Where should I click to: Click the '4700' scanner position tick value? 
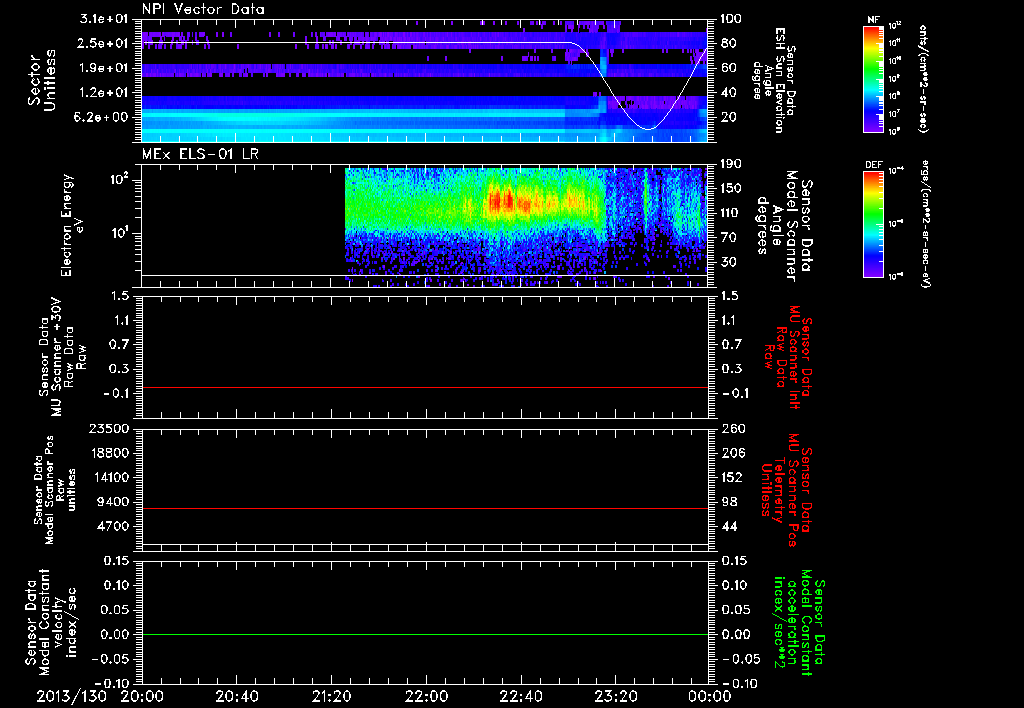(x=112, y=526)
